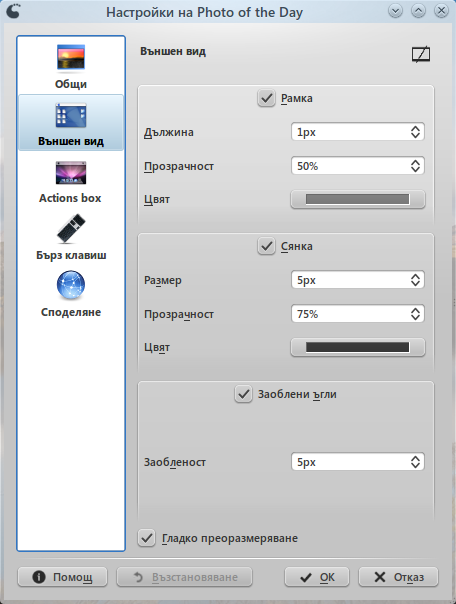Close the settings dialog window

coord(441,11)
